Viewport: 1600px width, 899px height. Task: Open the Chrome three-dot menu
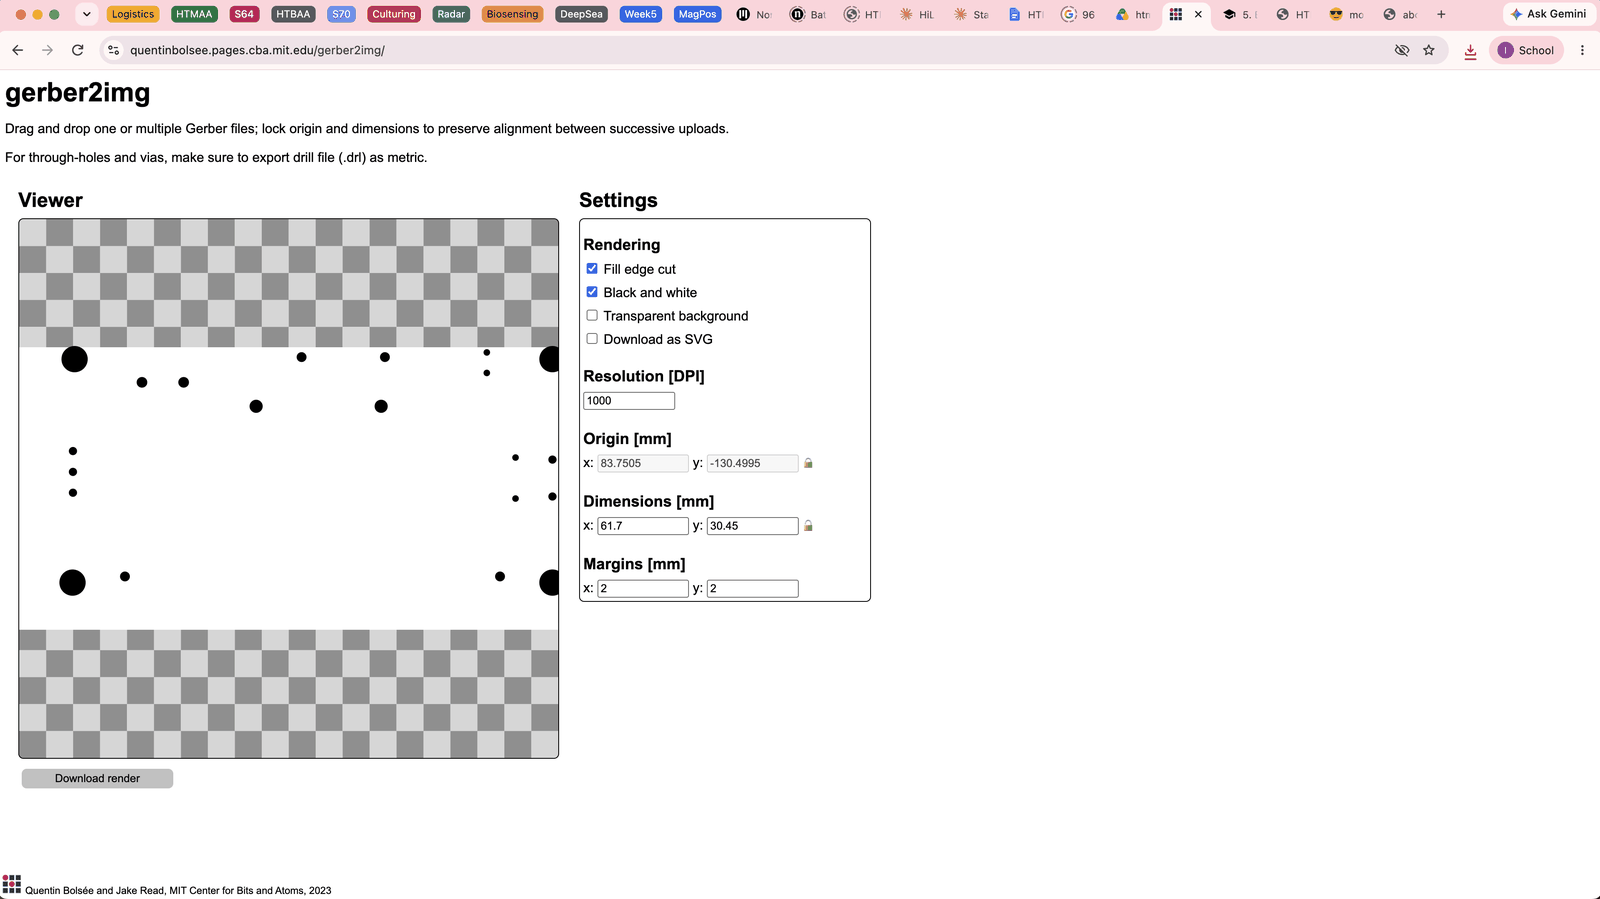coord(1582,50)
